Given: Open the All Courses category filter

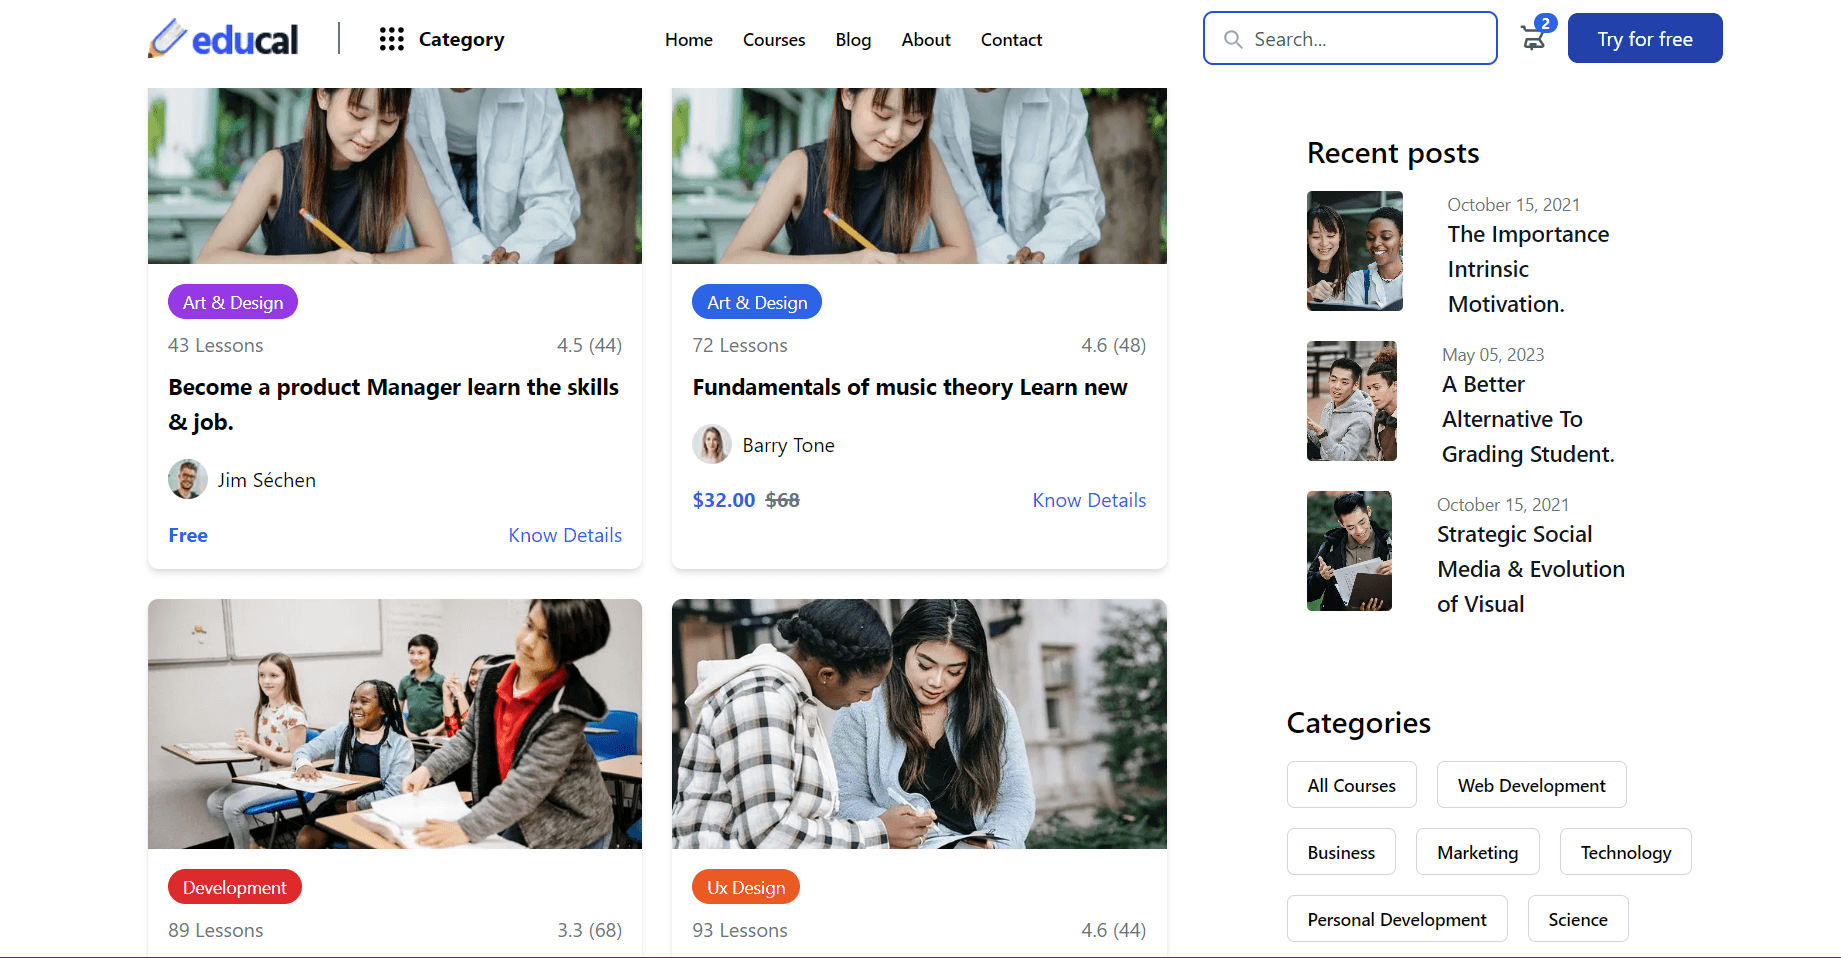Looking at the screenshot, I should pyautogui.click(x=1351, y=785).
